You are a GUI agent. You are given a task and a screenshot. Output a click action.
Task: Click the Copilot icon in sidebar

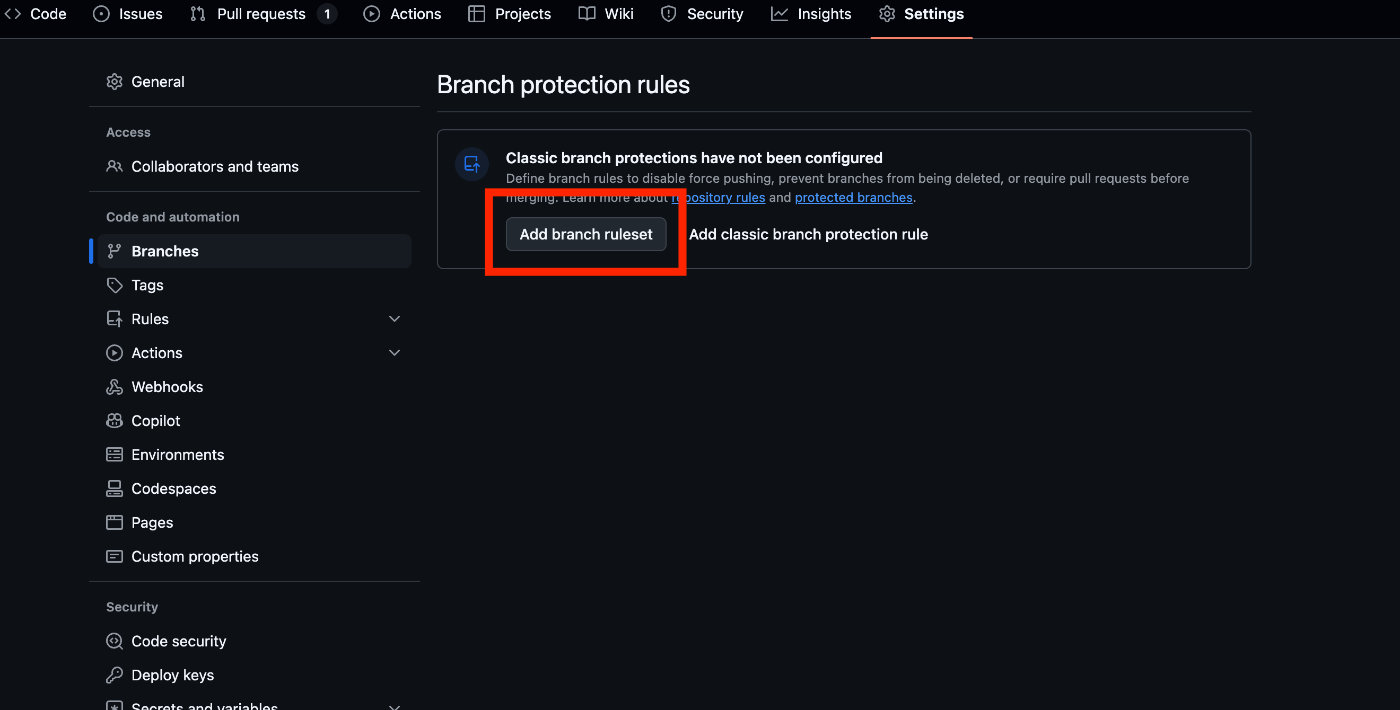coord(114,421)
